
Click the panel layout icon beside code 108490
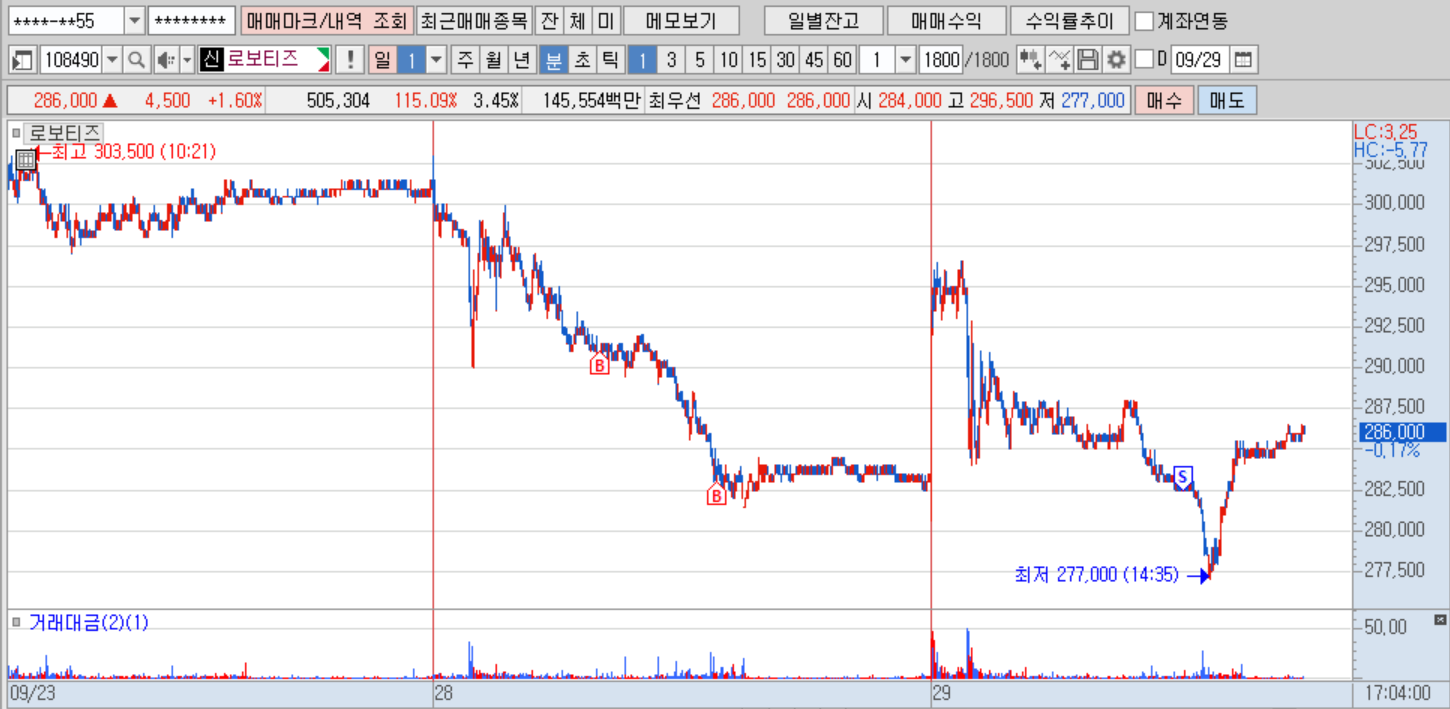tap(22, 60)
